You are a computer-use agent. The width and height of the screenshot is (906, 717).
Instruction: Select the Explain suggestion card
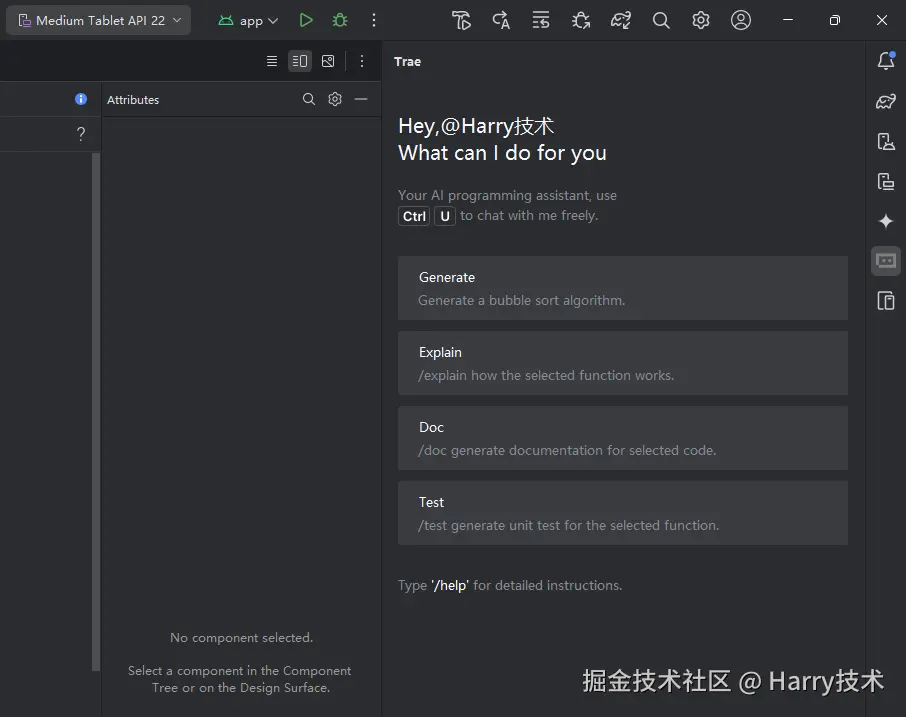click(623, 363)
